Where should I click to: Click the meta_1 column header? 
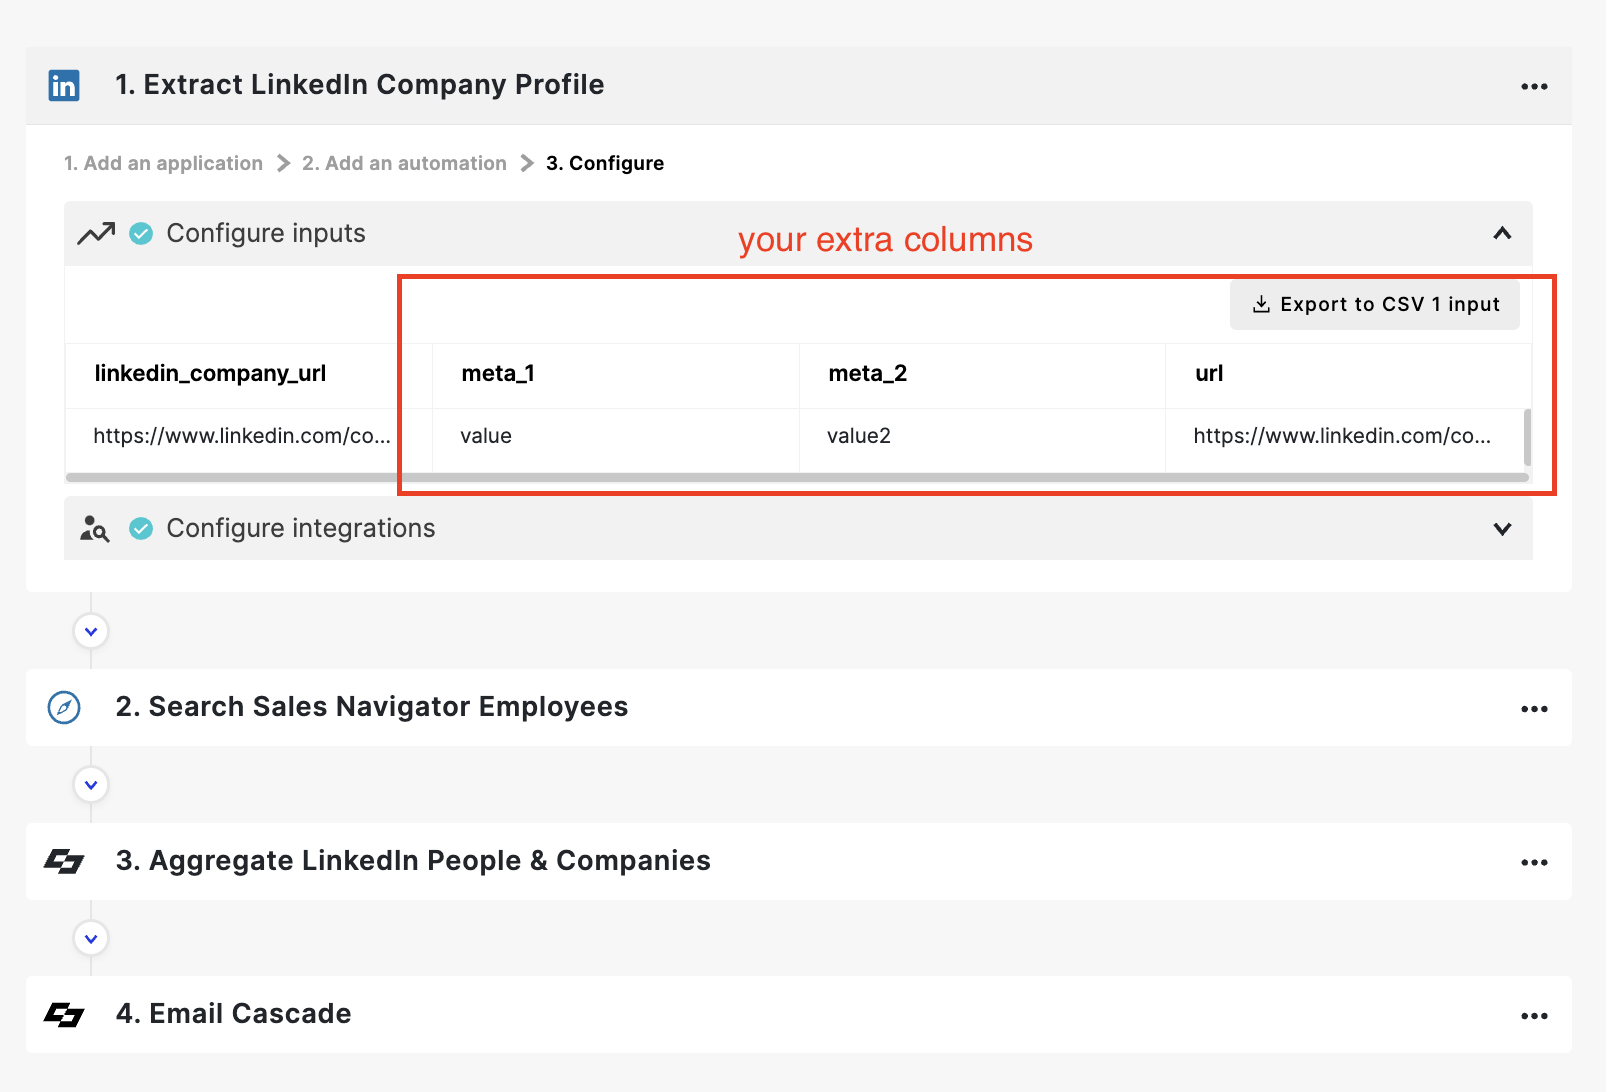coord(616,375)
